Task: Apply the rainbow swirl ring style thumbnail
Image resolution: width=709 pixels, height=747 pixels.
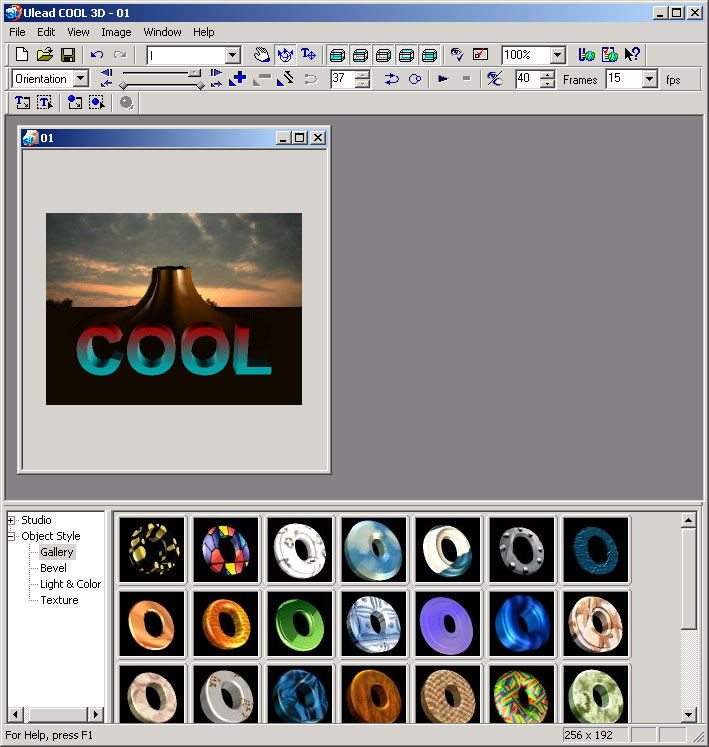Action: click(522, 695)
